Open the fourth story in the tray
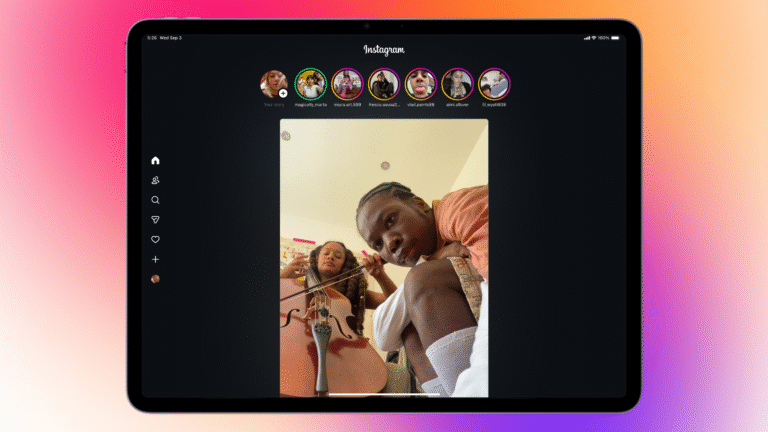 coord(384,83)
